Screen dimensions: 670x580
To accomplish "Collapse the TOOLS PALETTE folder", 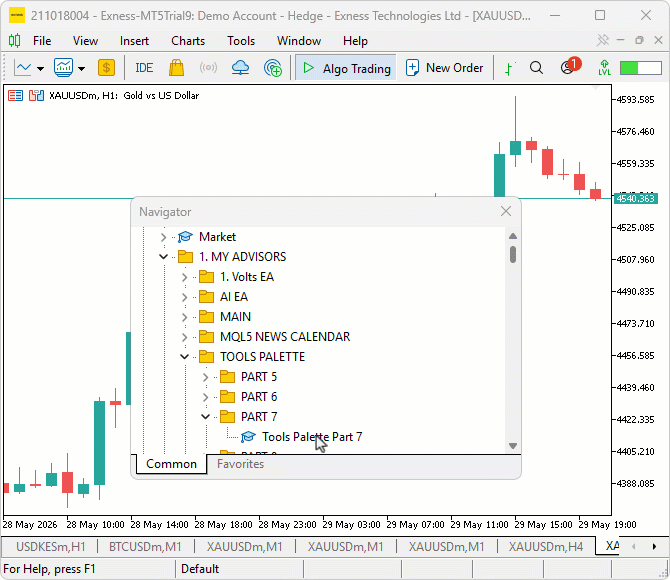I will pyautogui.click(x=184, y=357).
